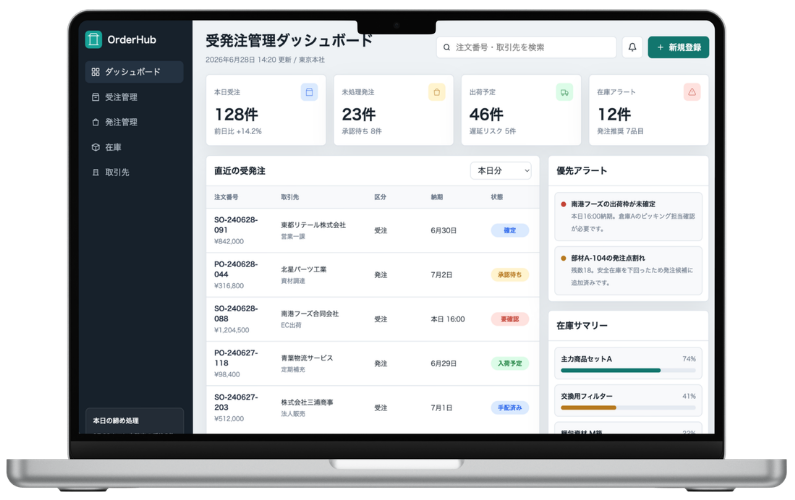Screen dimensions: 795x500
Task: Click the 状態 column header
Action: pos(497,197)
